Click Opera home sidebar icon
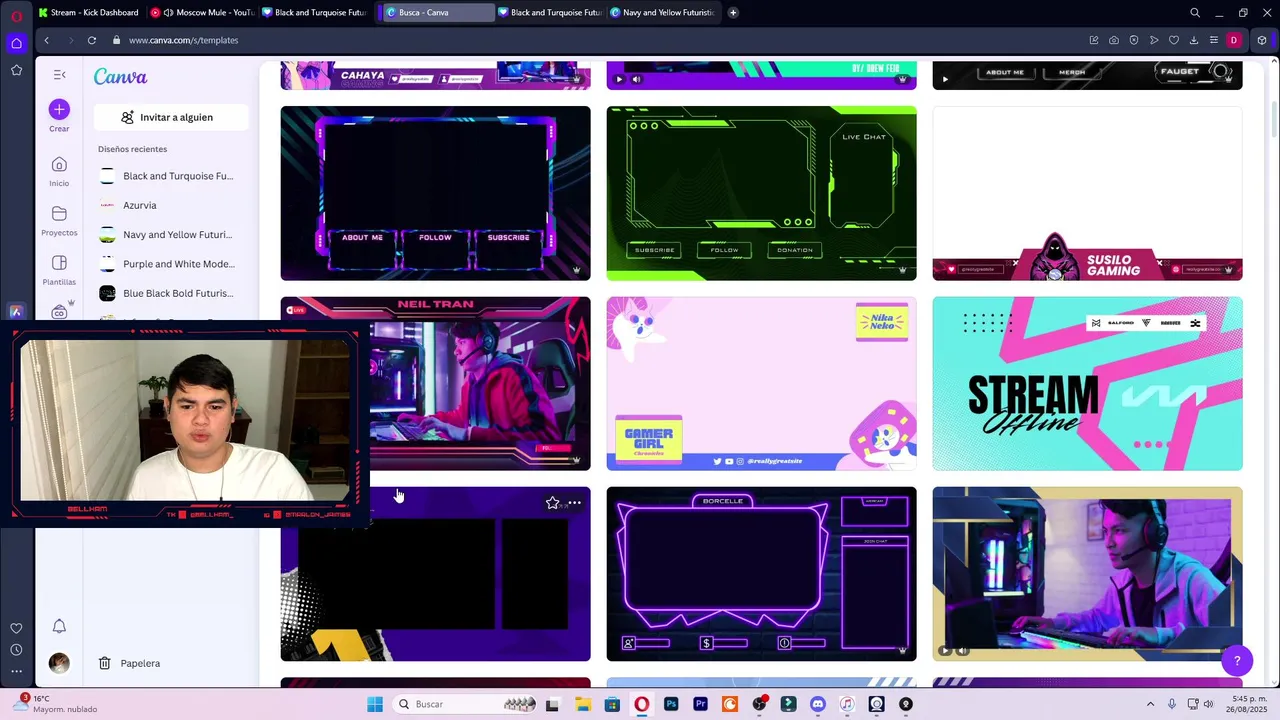The width and height of the screenshot is (1280, 720). coord(16,43)
